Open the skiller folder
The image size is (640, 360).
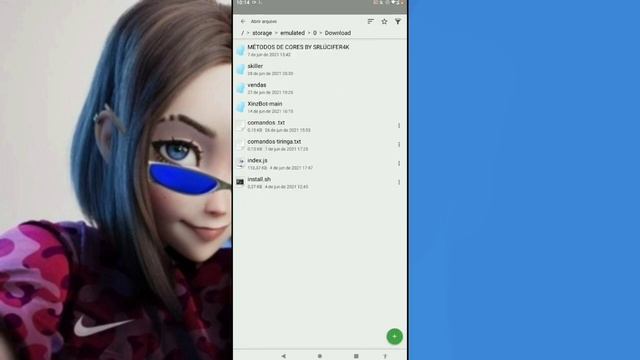click(x=320, y=69)
